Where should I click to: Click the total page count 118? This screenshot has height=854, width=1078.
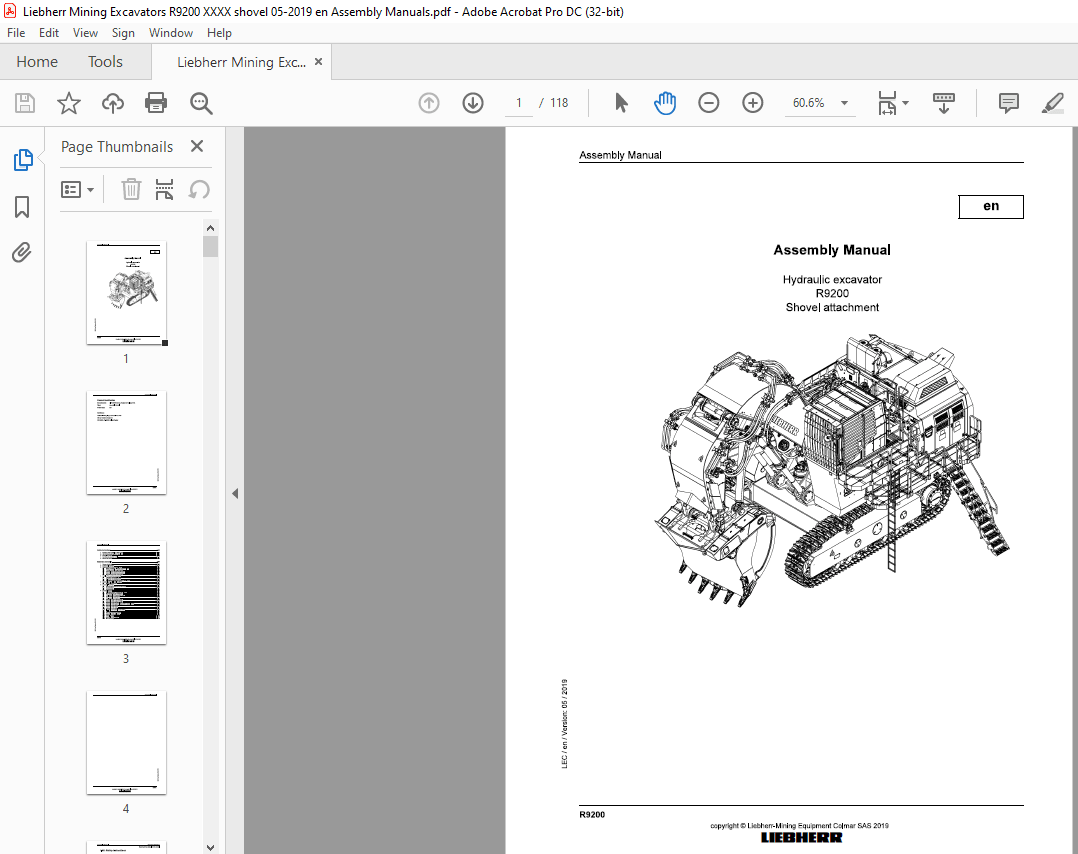pyautogui.click(x=559, y=103)
